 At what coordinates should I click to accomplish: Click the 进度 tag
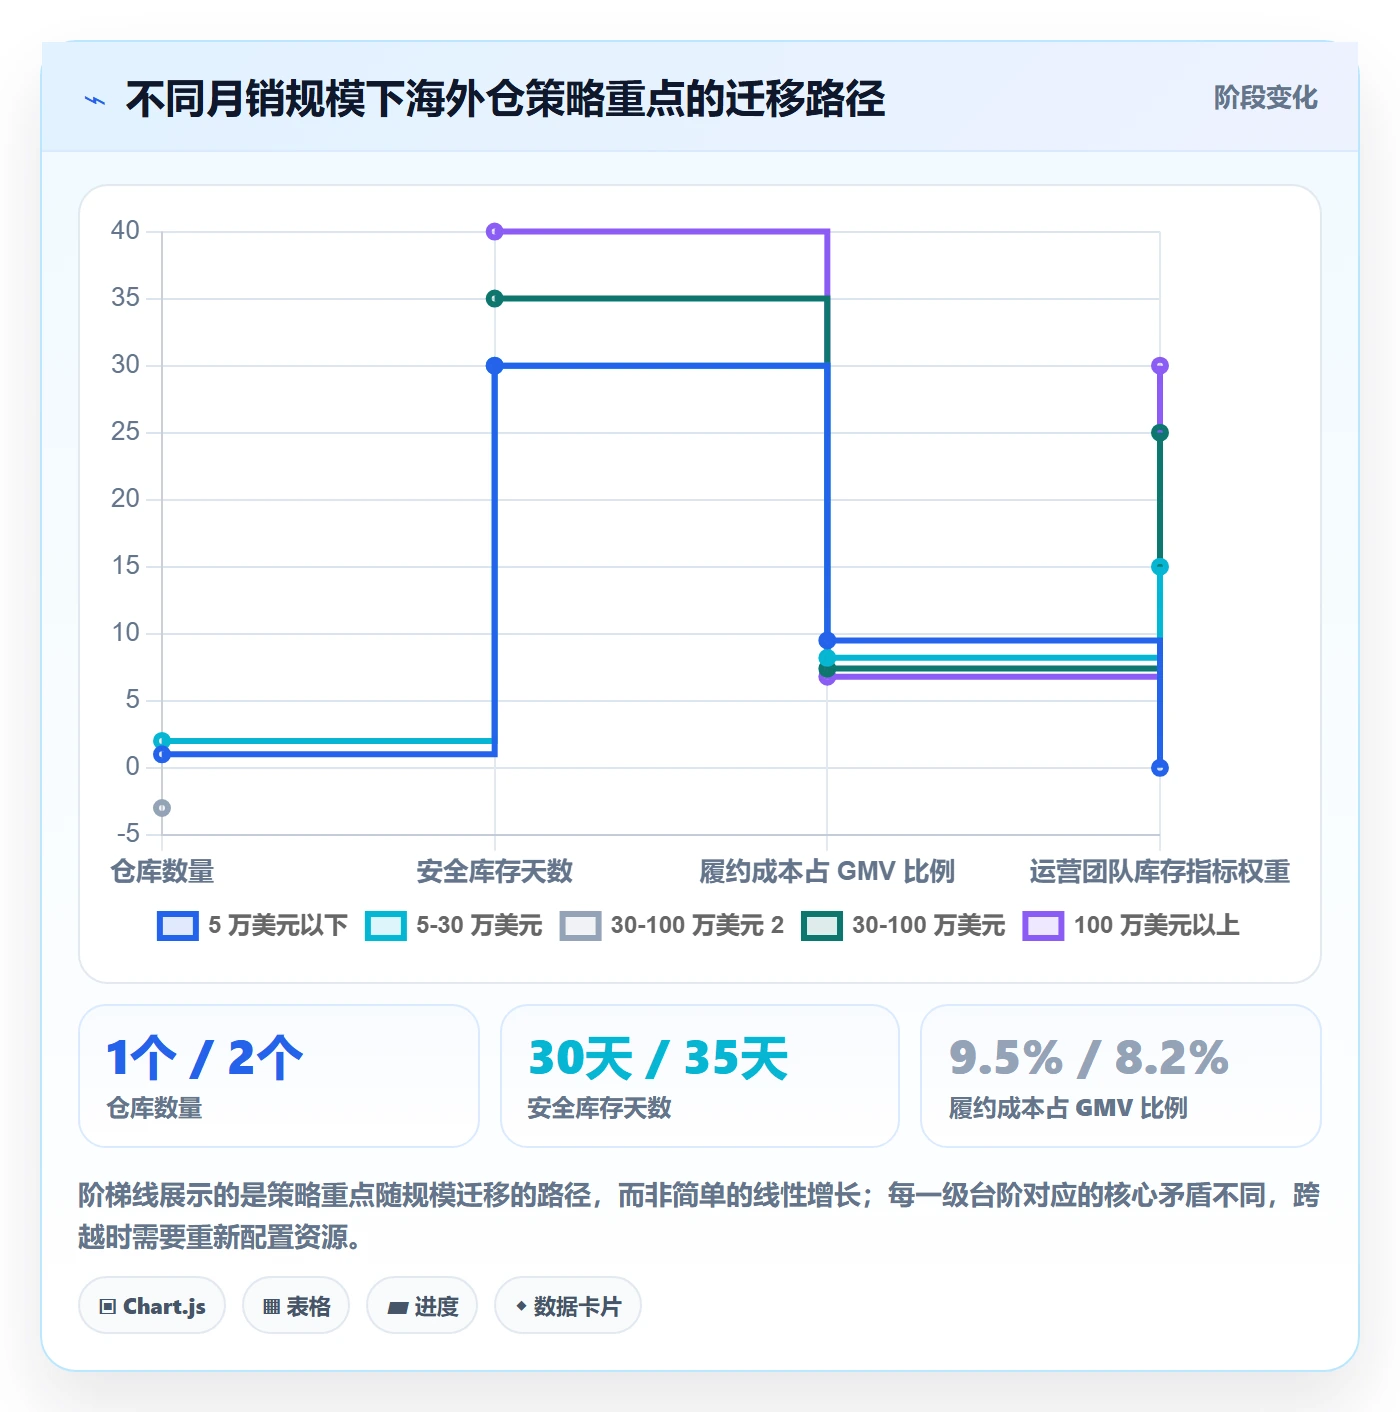(x=422, y=1306)
